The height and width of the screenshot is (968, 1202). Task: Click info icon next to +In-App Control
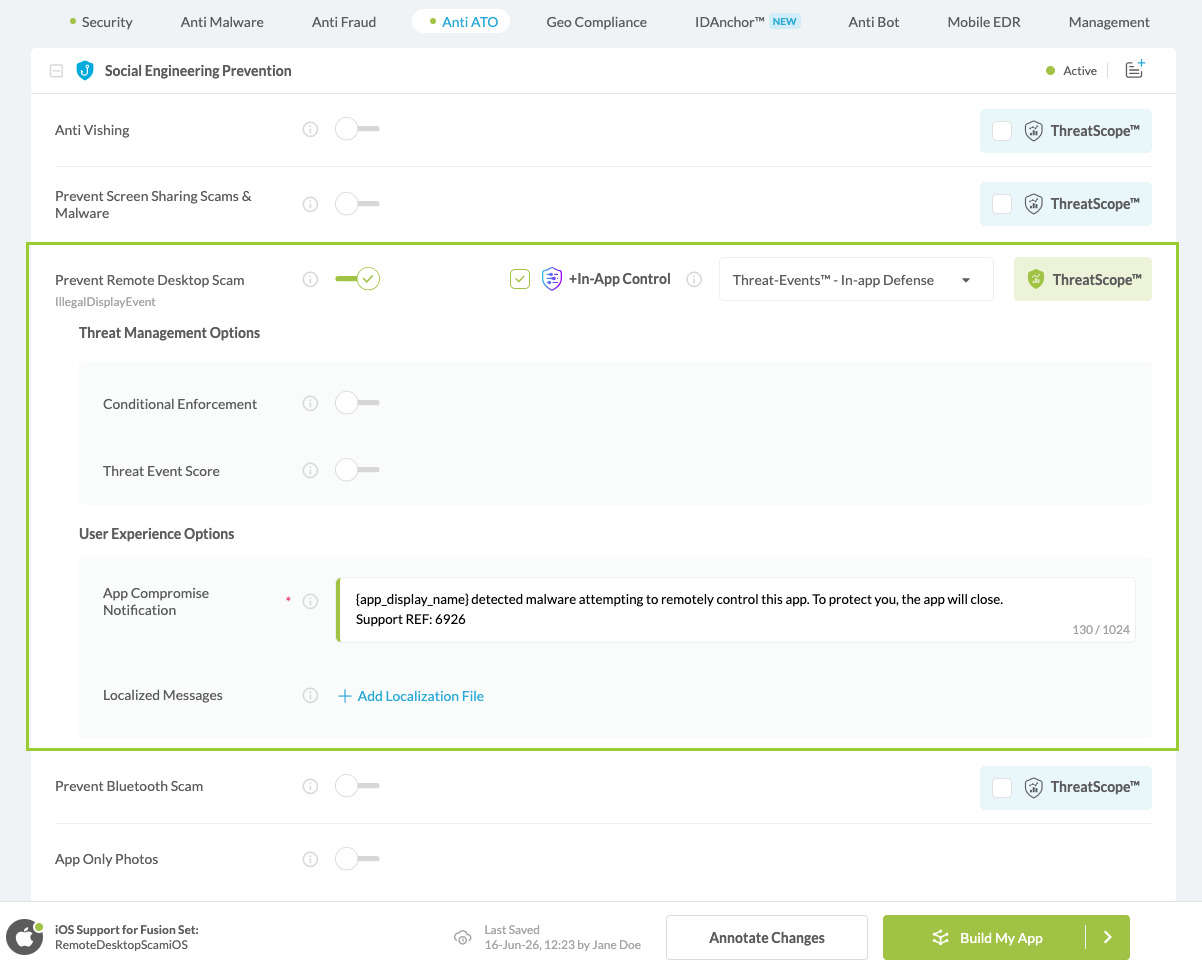[x=694, y=280]
